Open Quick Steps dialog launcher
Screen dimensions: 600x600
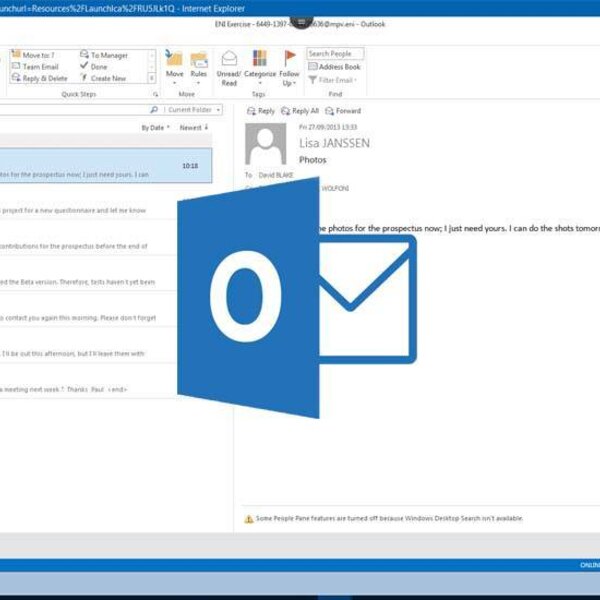pyautogui.click(x=155, y=94)
